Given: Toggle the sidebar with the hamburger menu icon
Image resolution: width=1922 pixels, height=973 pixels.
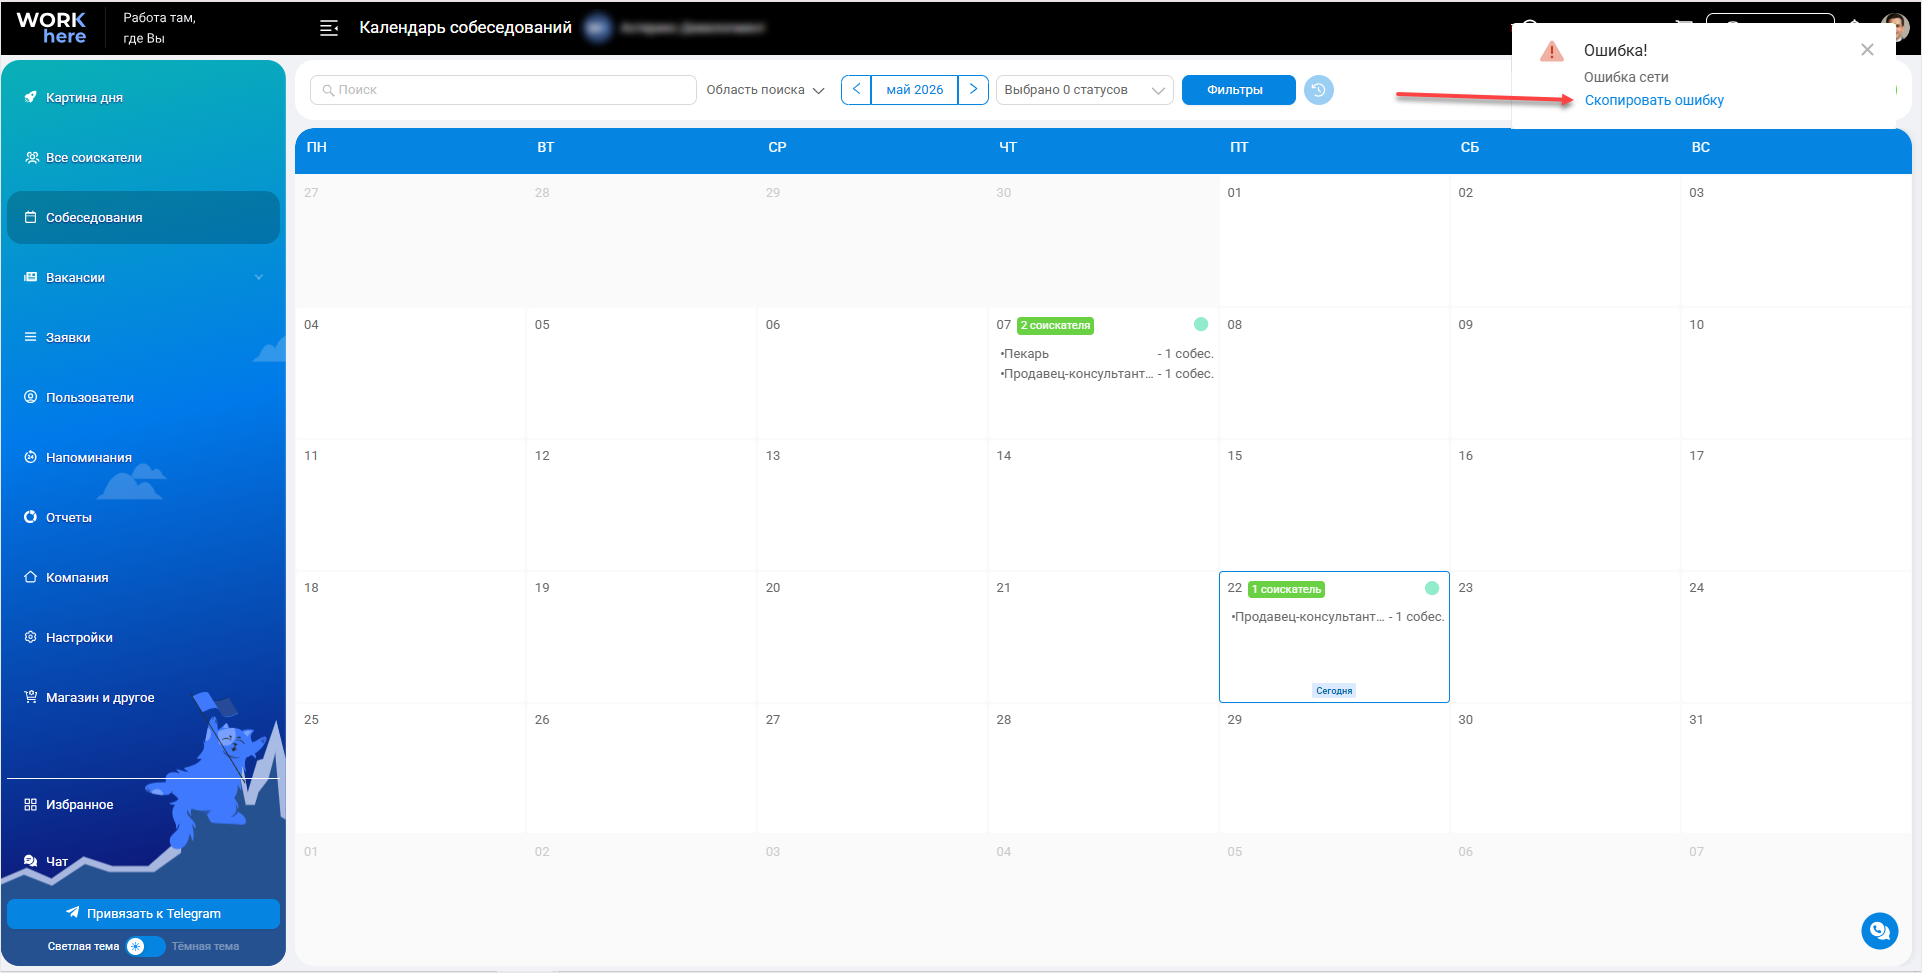Looking at the screenshot, I should [x=329, y=28].
